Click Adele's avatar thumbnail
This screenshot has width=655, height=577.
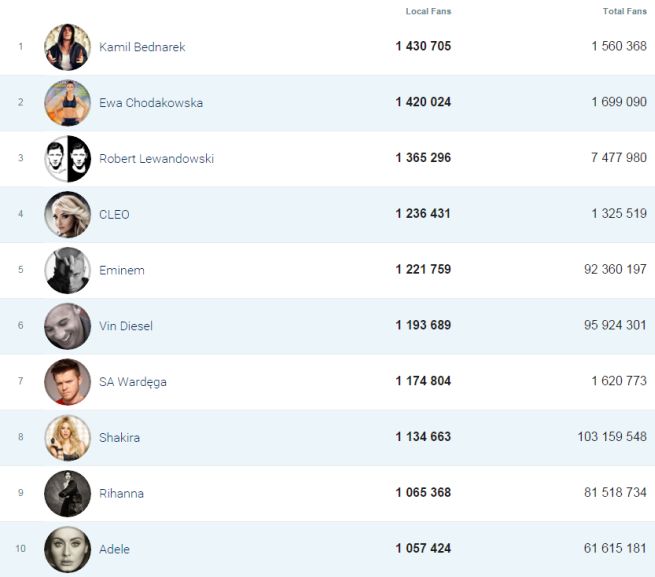coord(67,549)
